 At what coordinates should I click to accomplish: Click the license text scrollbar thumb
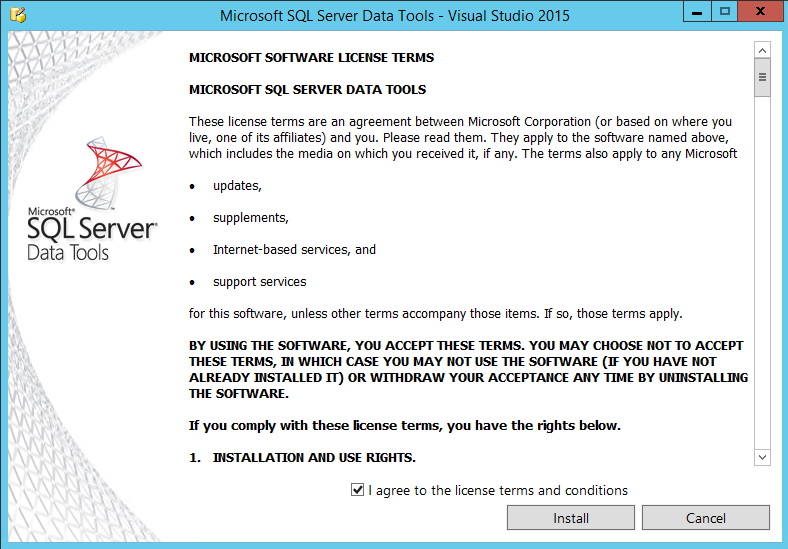(x=762, y=77)
